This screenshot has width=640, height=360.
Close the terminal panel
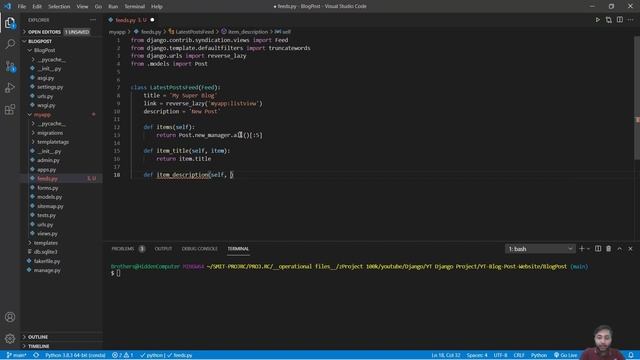(x=630, y=249)
